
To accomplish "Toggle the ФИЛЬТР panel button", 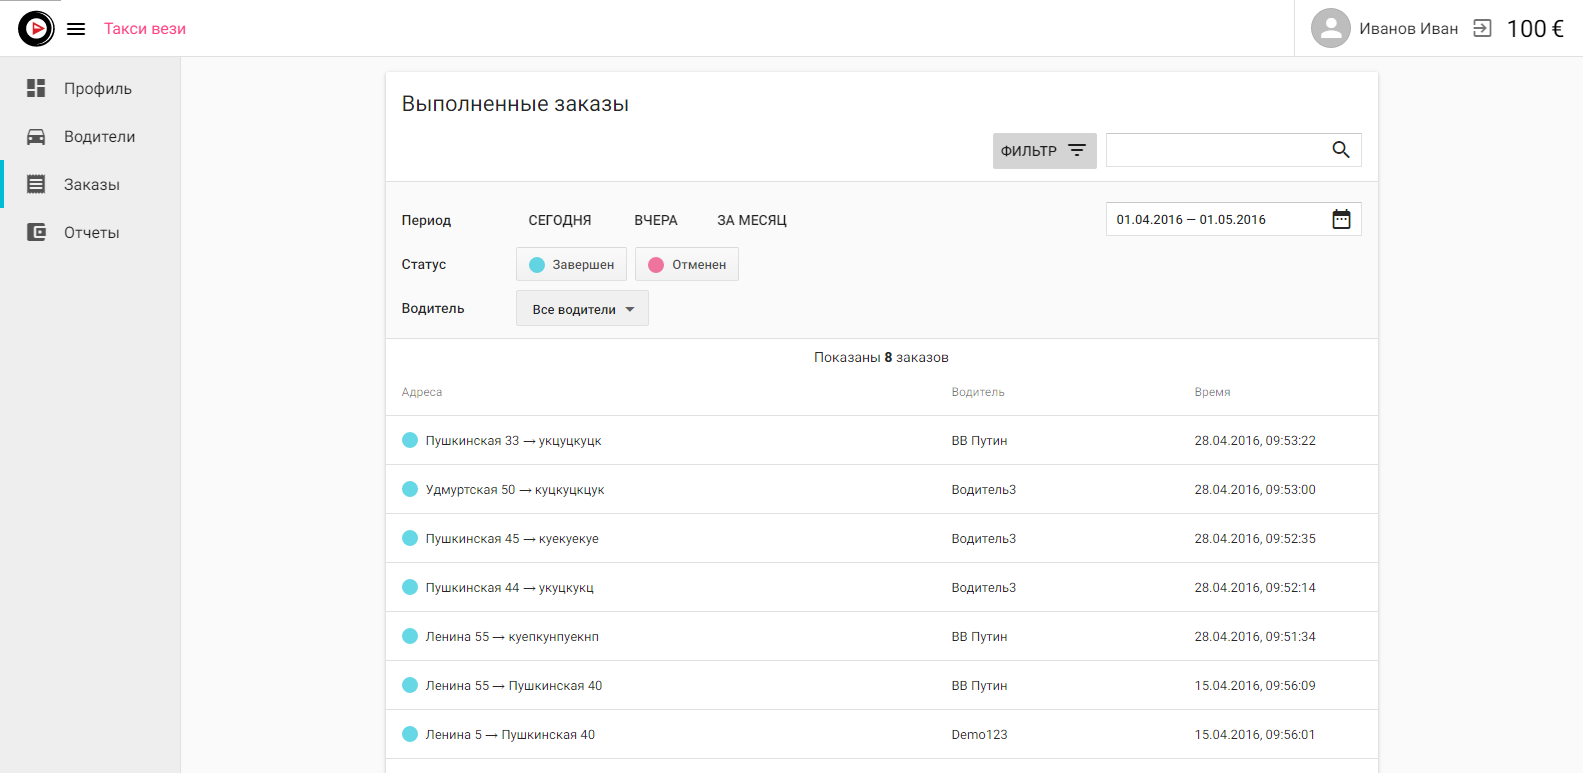I will pyautogui.click(x=1044, y=151).
